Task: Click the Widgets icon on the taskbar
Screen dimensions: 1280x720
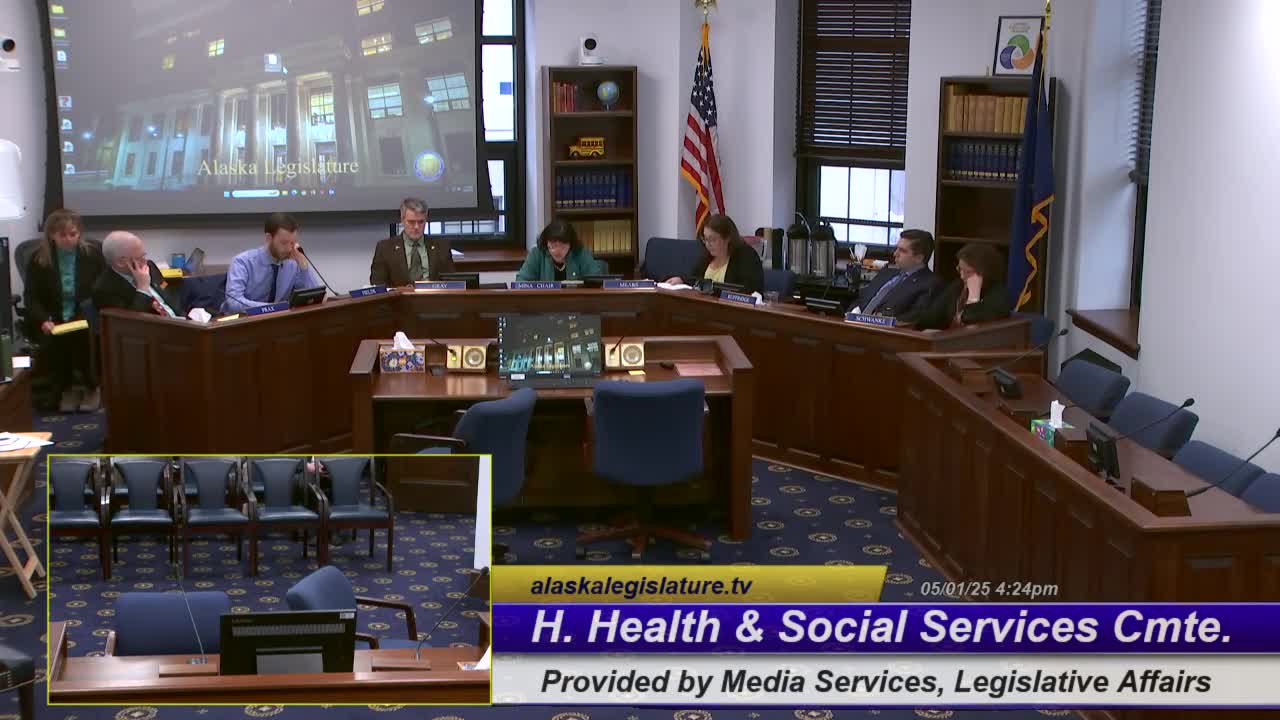Action: tap(312, 191)
